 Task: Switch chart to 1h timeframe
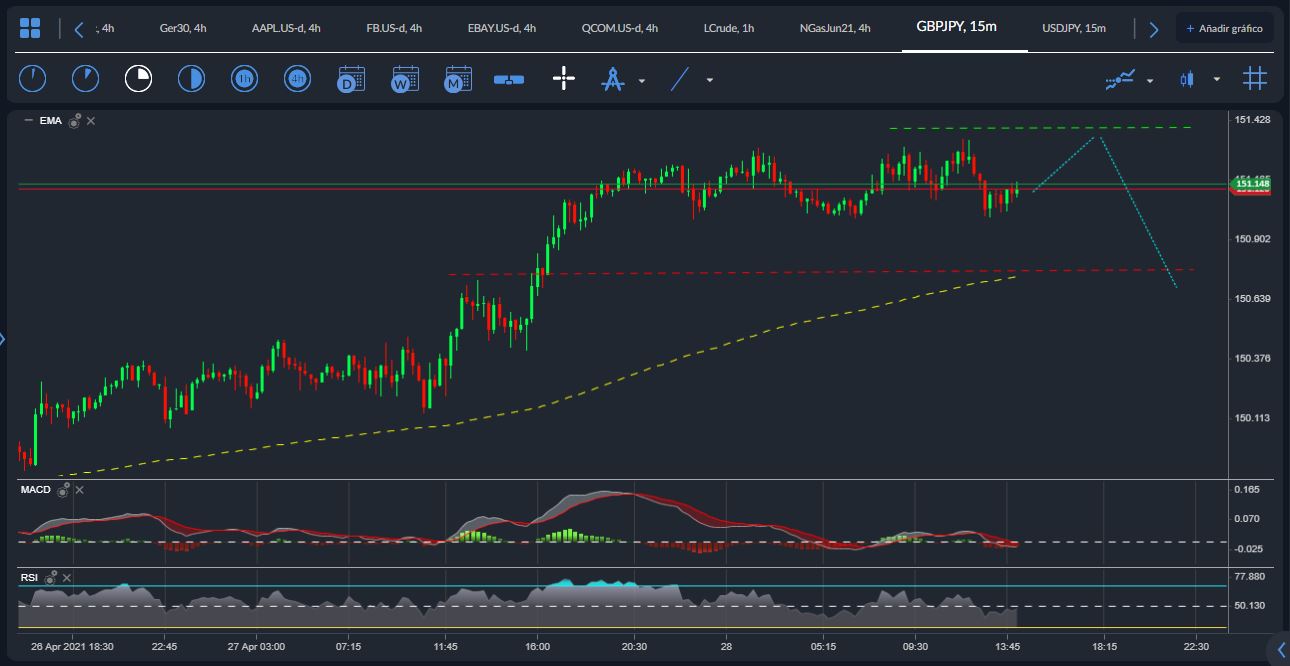(244, 78)
